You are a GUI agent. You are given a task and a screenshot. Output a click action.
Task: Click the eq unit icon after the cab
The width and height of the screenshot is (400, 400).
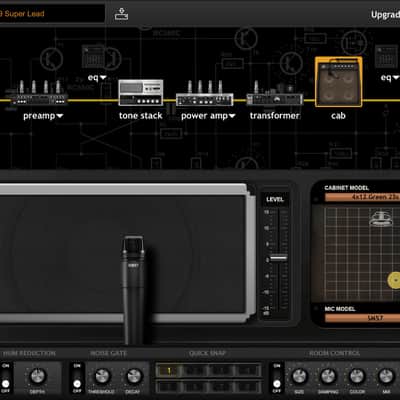[387, 57]
